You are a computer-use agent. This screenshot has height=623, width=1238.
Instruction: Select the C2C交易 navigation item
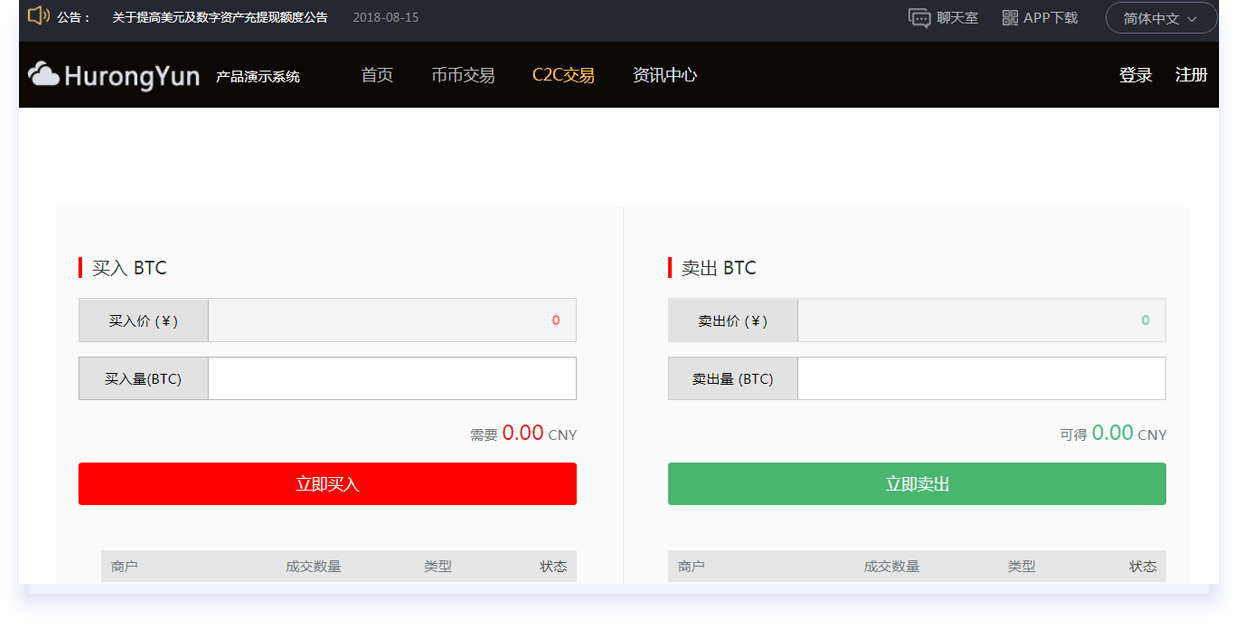tap(563, 75)
